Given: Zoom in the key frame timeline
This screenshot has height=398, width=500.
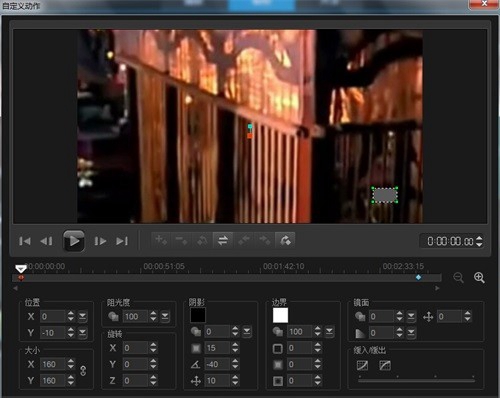Looking at the screenshot, I should click(479, 277).
